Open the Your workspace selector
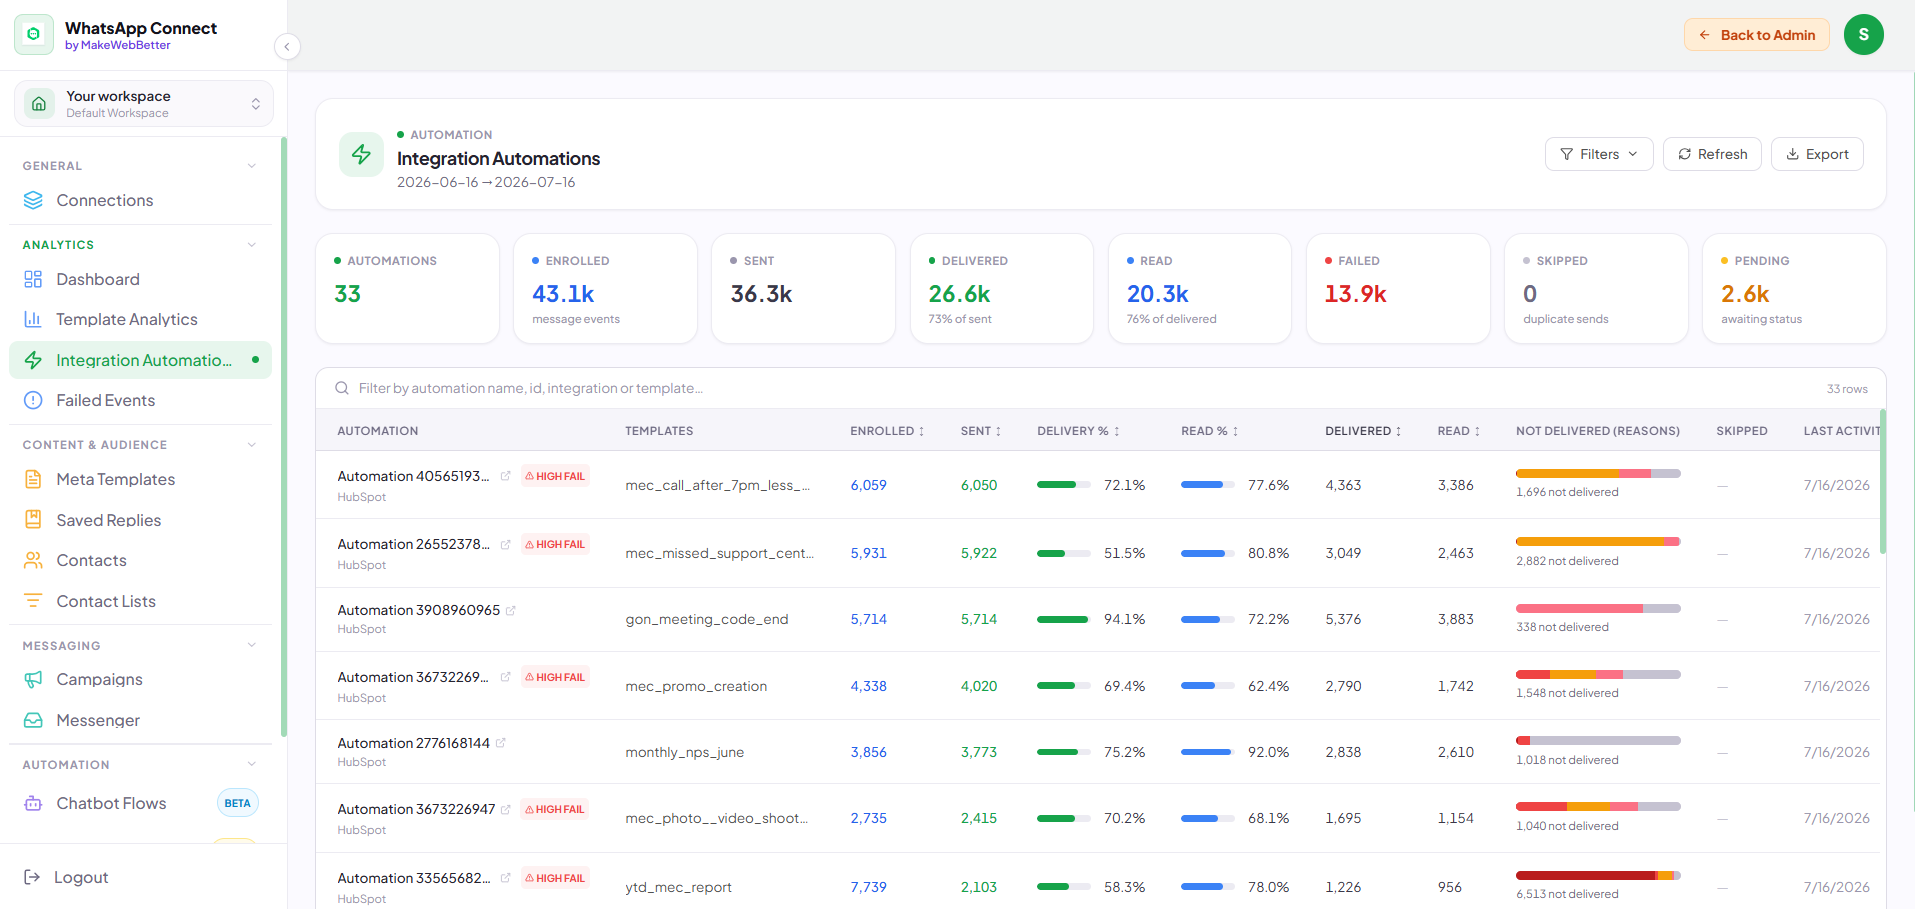 pyautogui.click(x=144, y=104)
